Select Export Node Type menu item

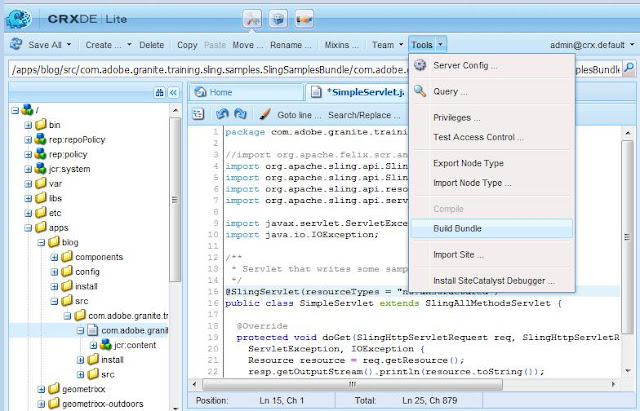click(491, 163)
